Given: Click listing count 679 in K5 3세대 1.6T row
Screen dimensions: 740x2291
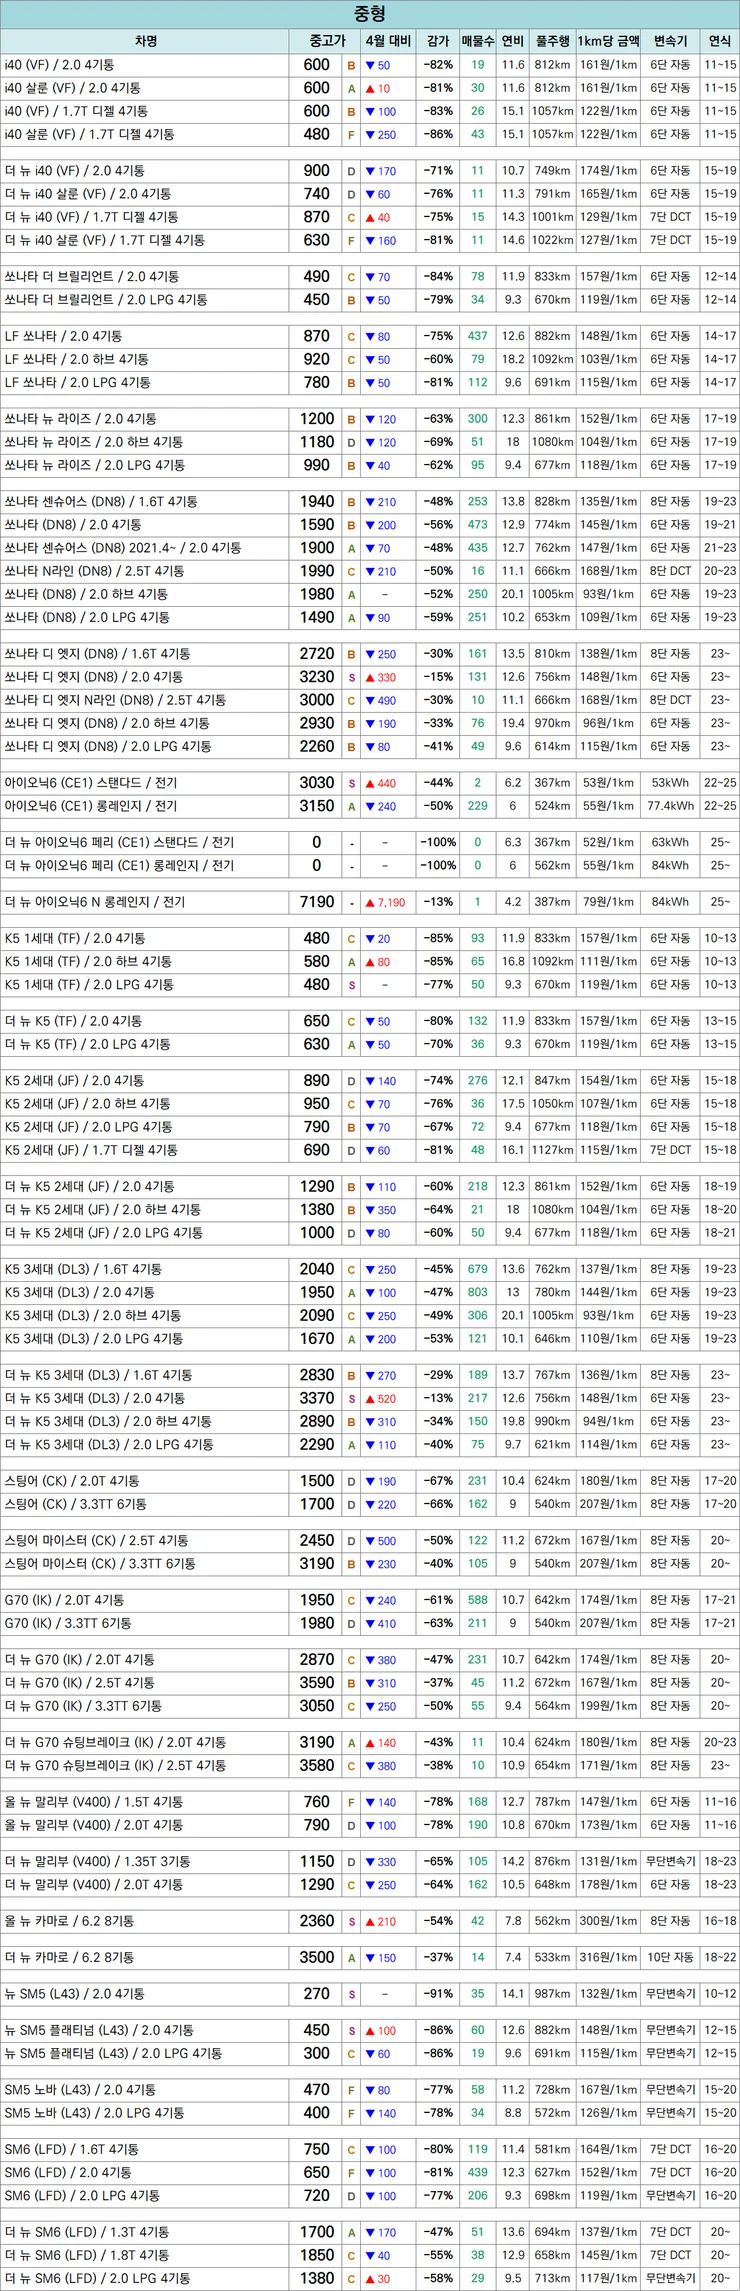Looking at the screenshot, I should coord(478,1270).
